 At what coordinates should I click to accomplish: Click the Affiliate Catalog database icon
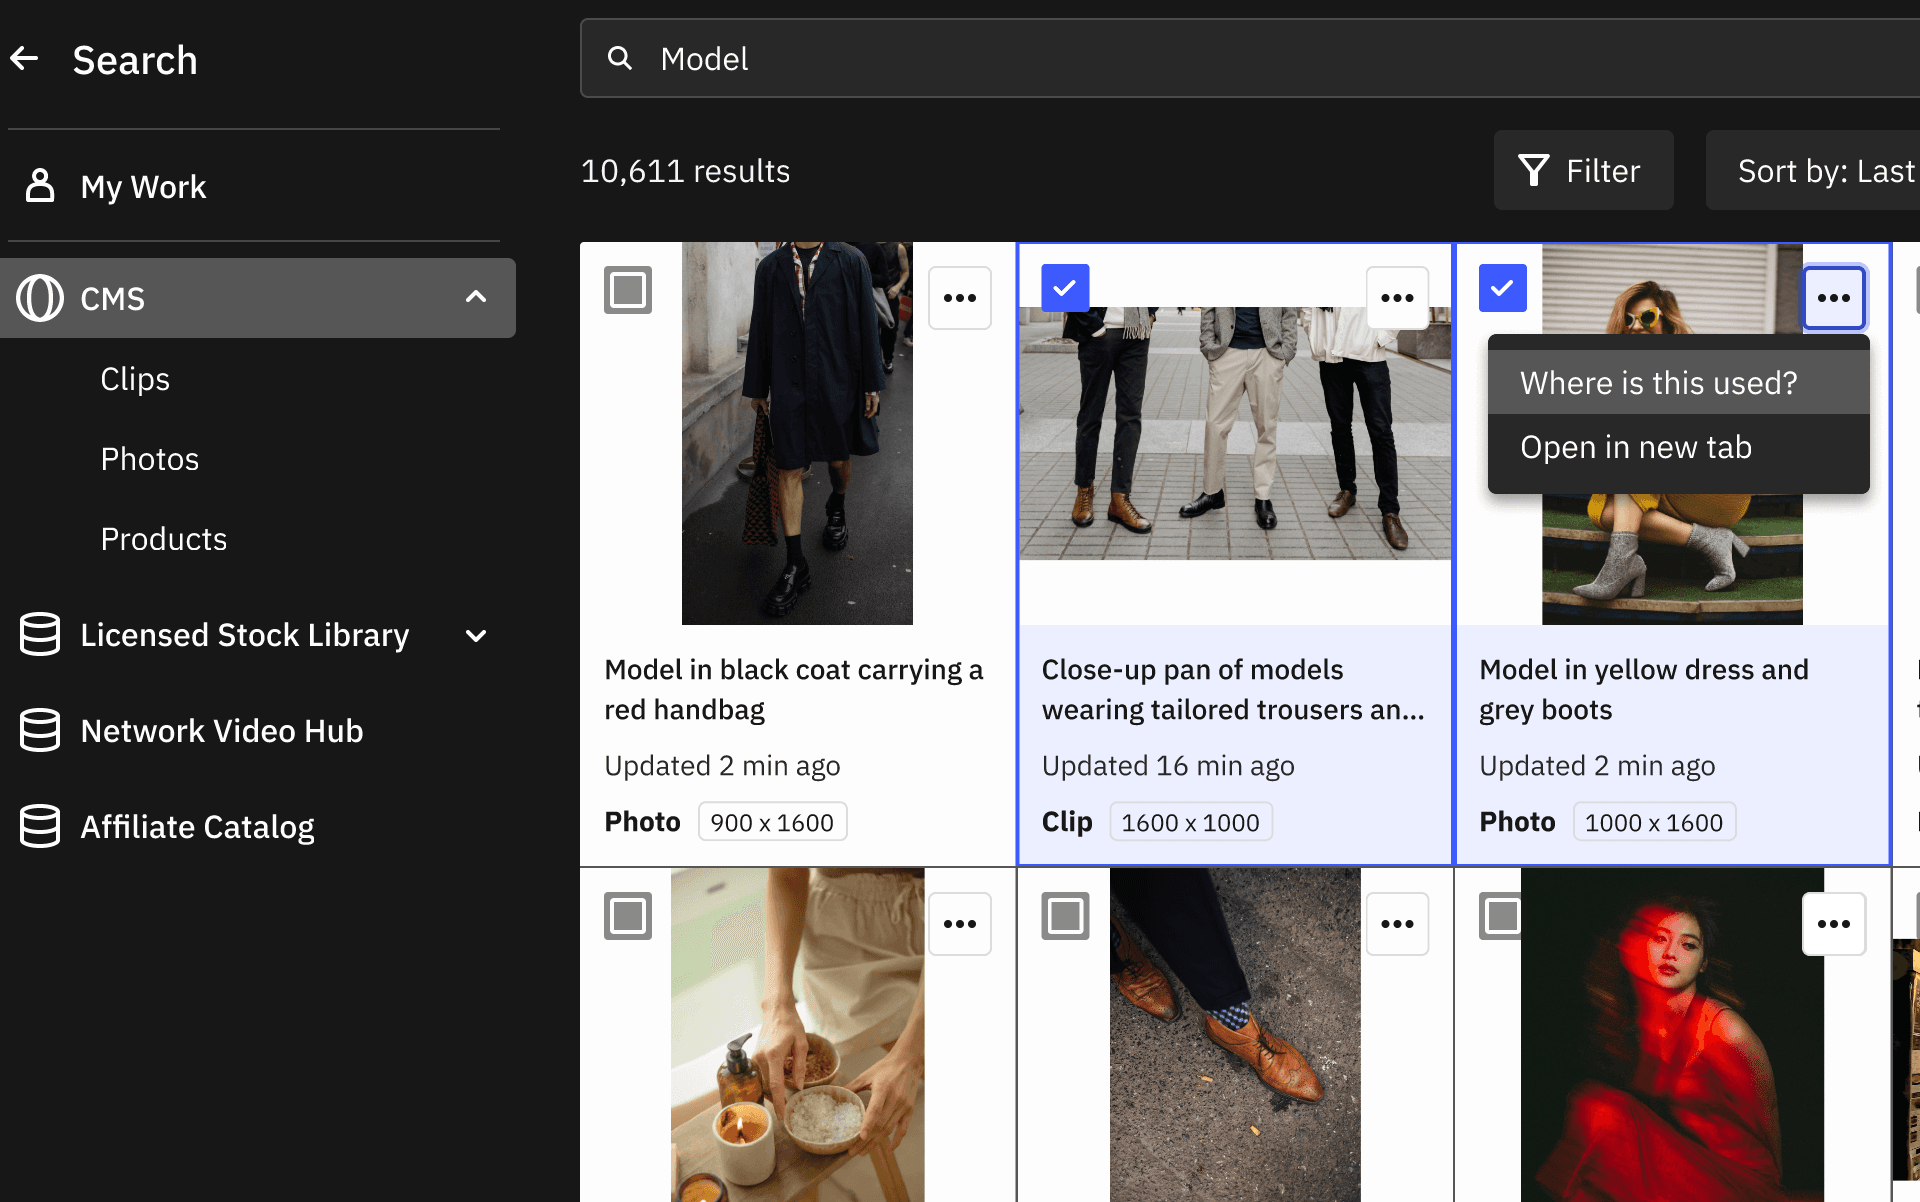[x=40, y=827]
